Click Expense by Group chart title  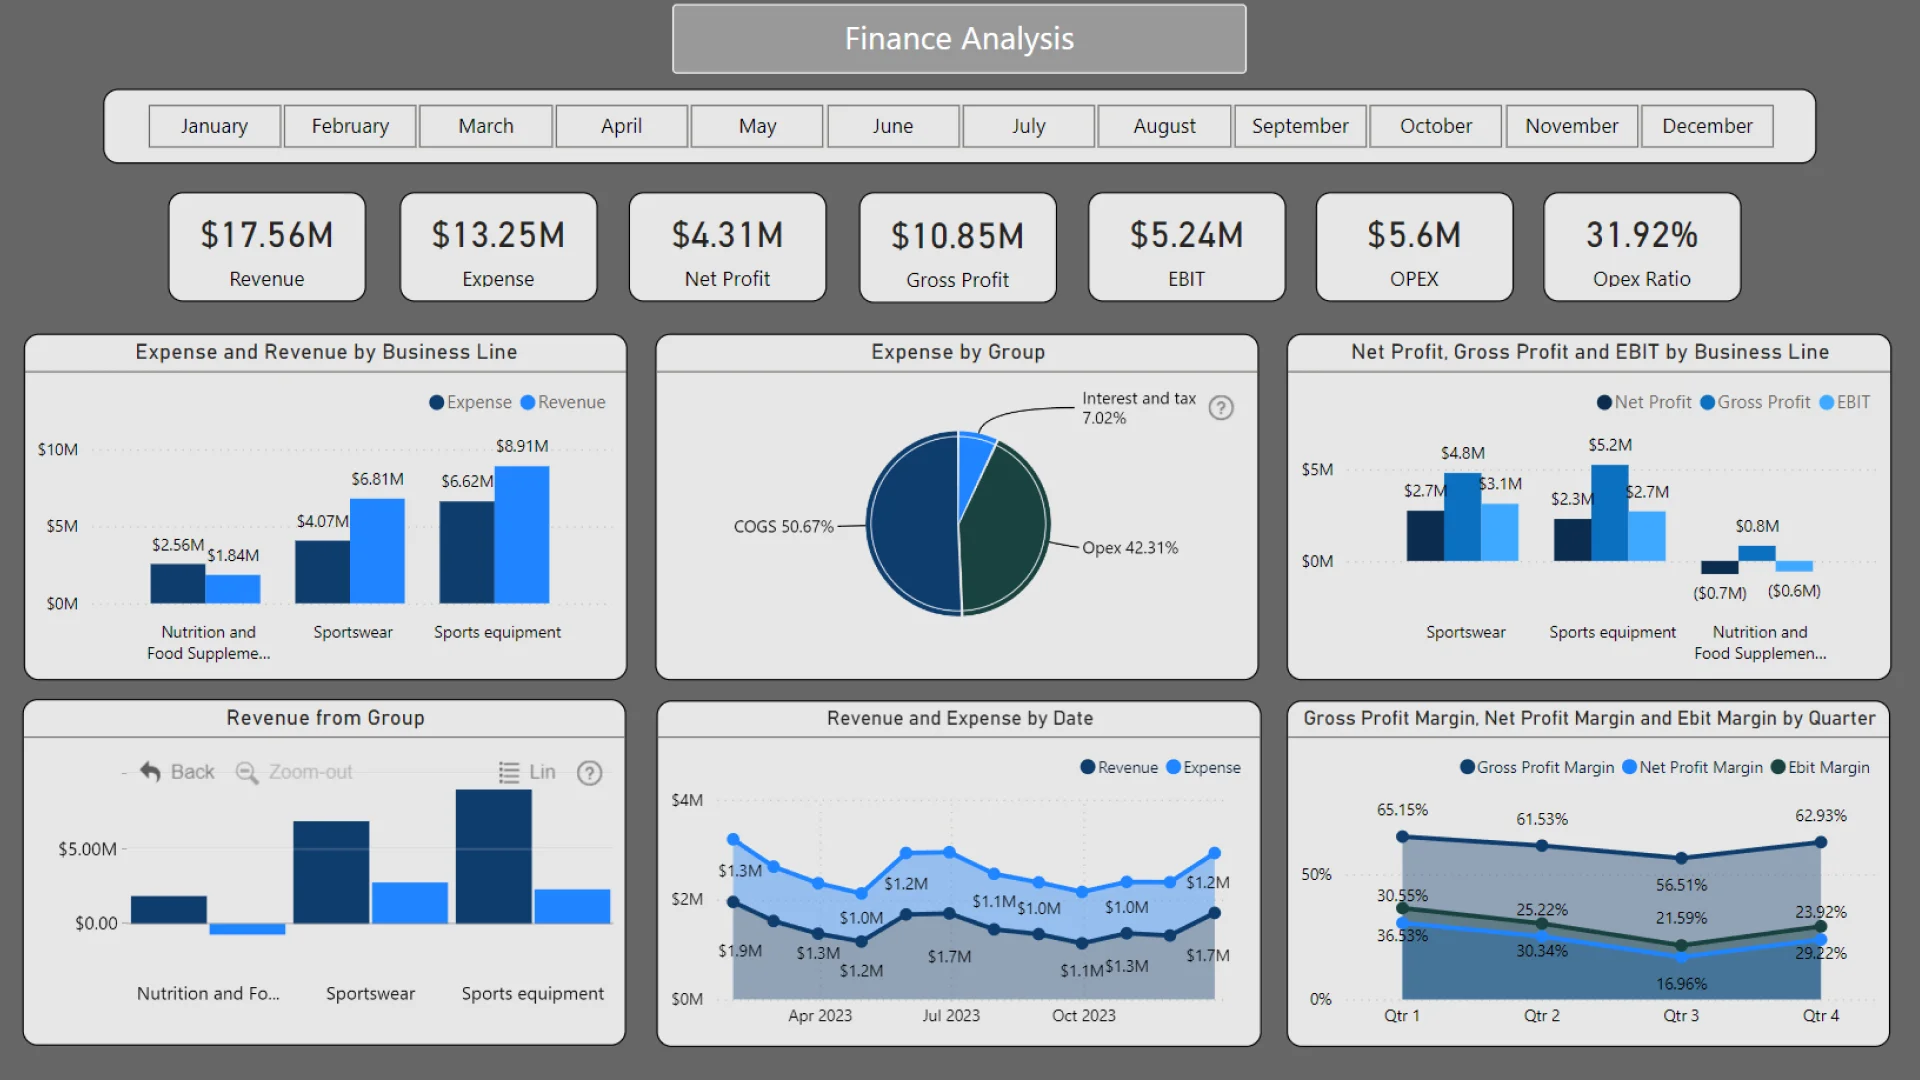pyautogui.click(x=958, y=352)
